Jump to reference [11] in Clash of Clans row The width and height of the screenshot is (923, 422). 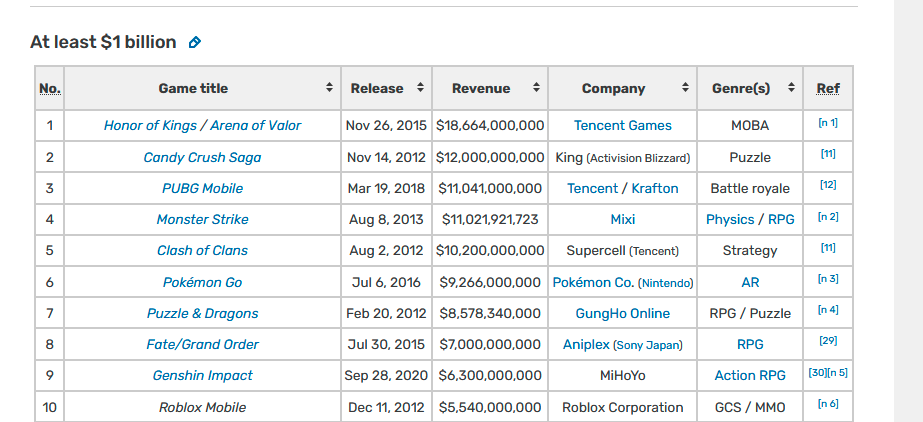828,248
